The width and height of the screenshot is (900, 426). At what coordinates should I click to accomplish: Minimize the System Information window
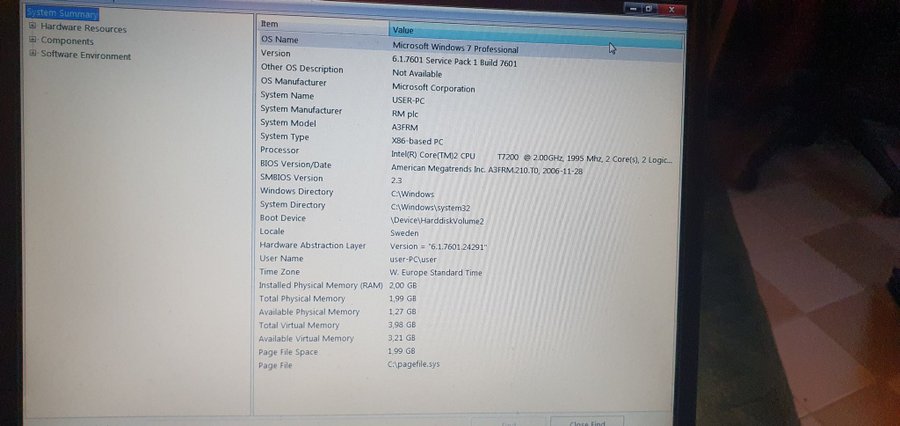634,9
